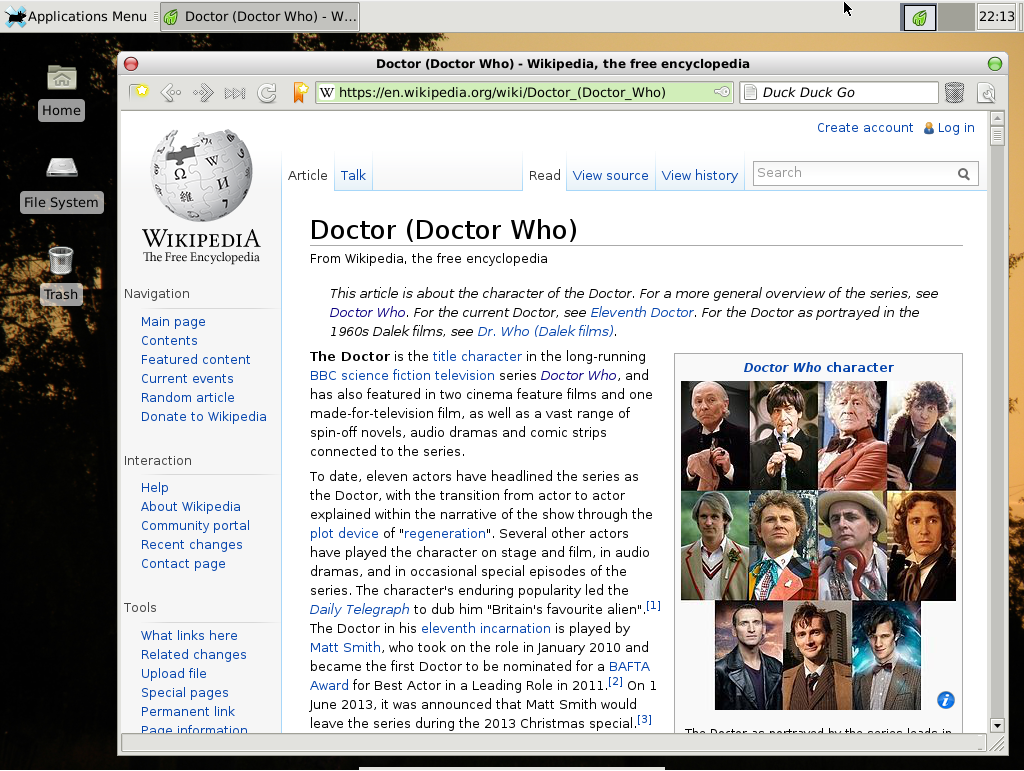Viewport: 1024px width, 771px height.
Task: Open a new tab with the star-page icon
Action: coord(138,93)
